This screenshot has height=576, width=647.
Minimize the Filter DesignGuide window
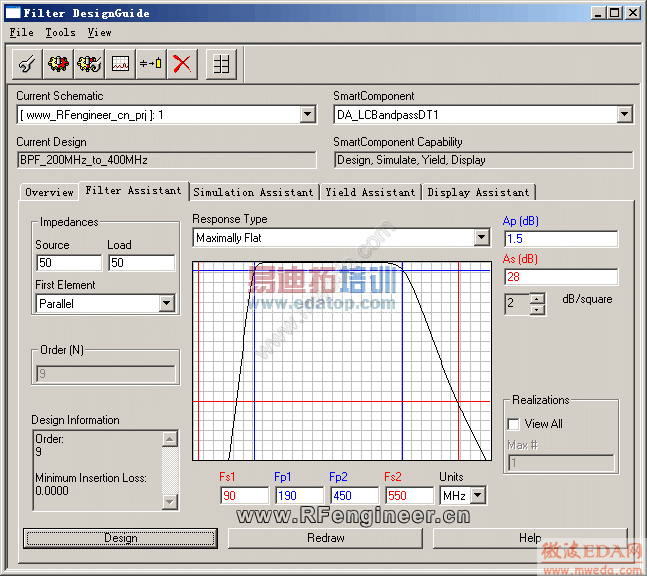(x=598, y=13)
